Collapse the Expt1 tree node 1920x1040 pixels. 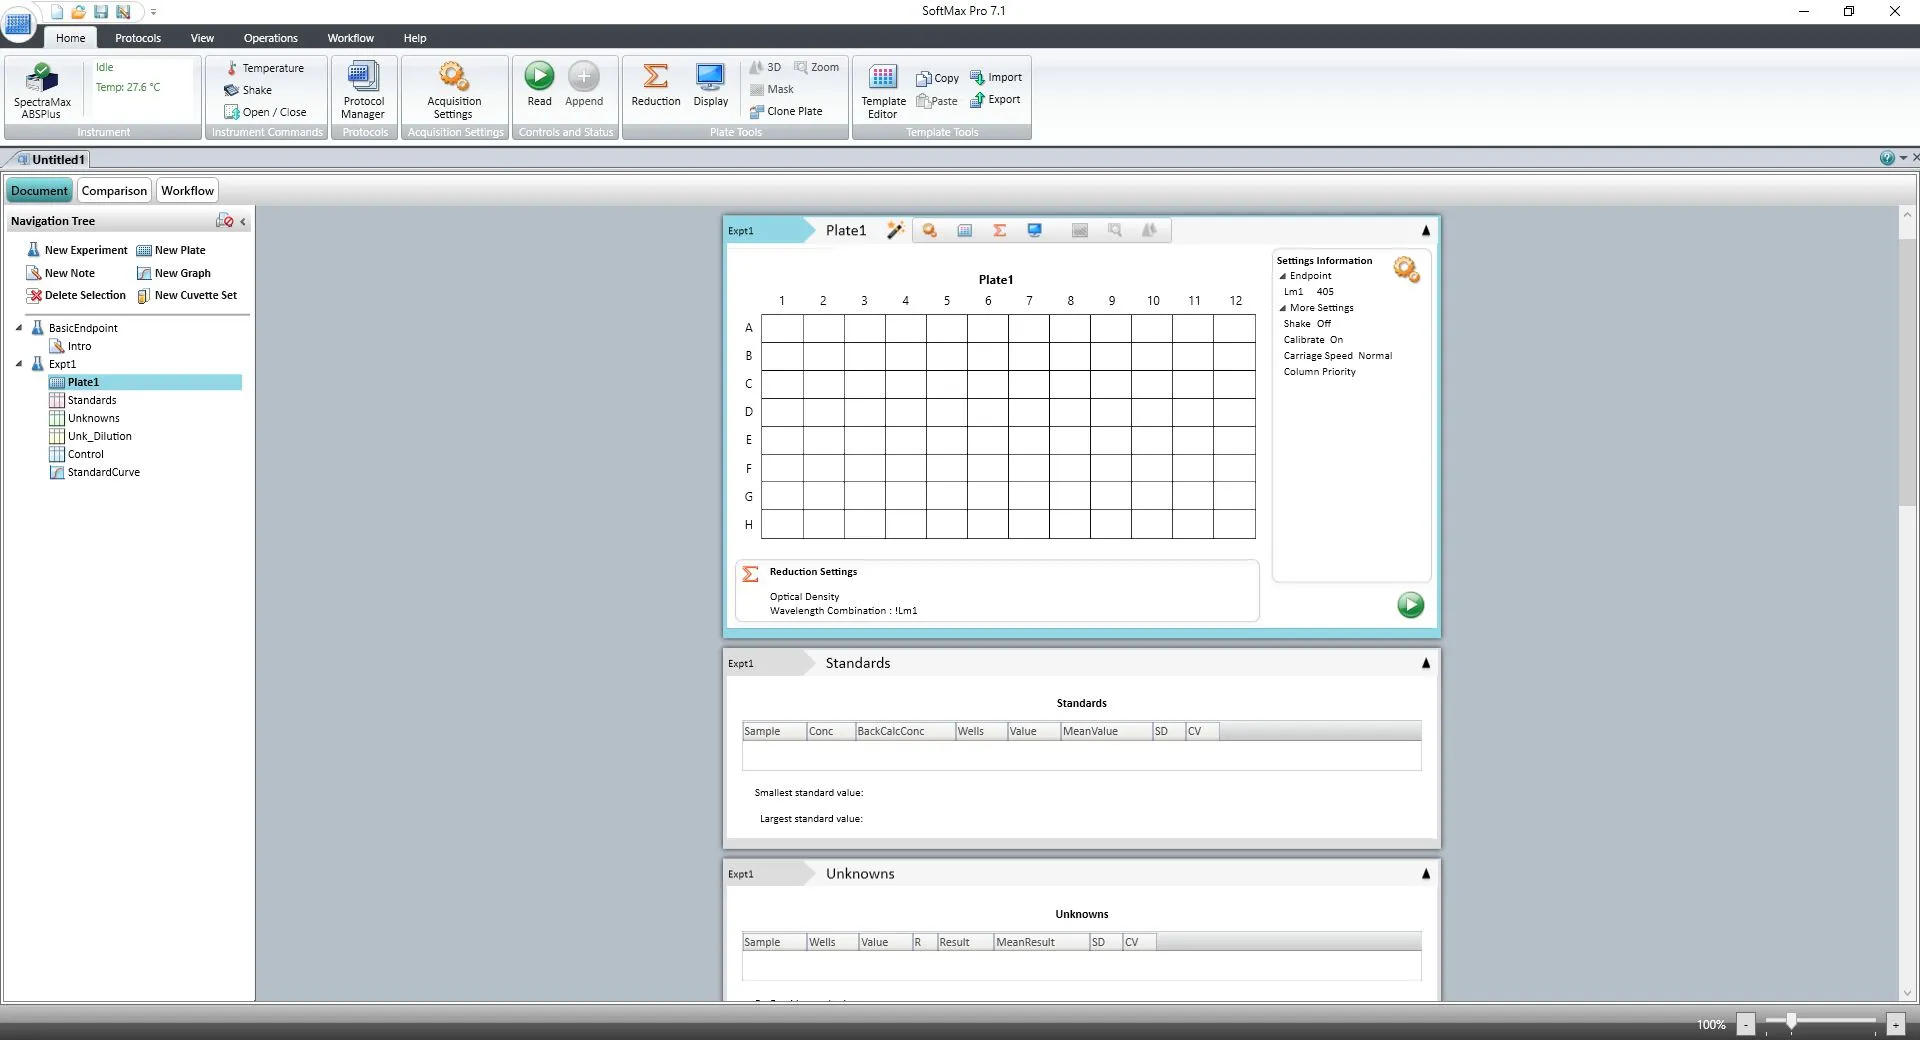click(19, 363)
